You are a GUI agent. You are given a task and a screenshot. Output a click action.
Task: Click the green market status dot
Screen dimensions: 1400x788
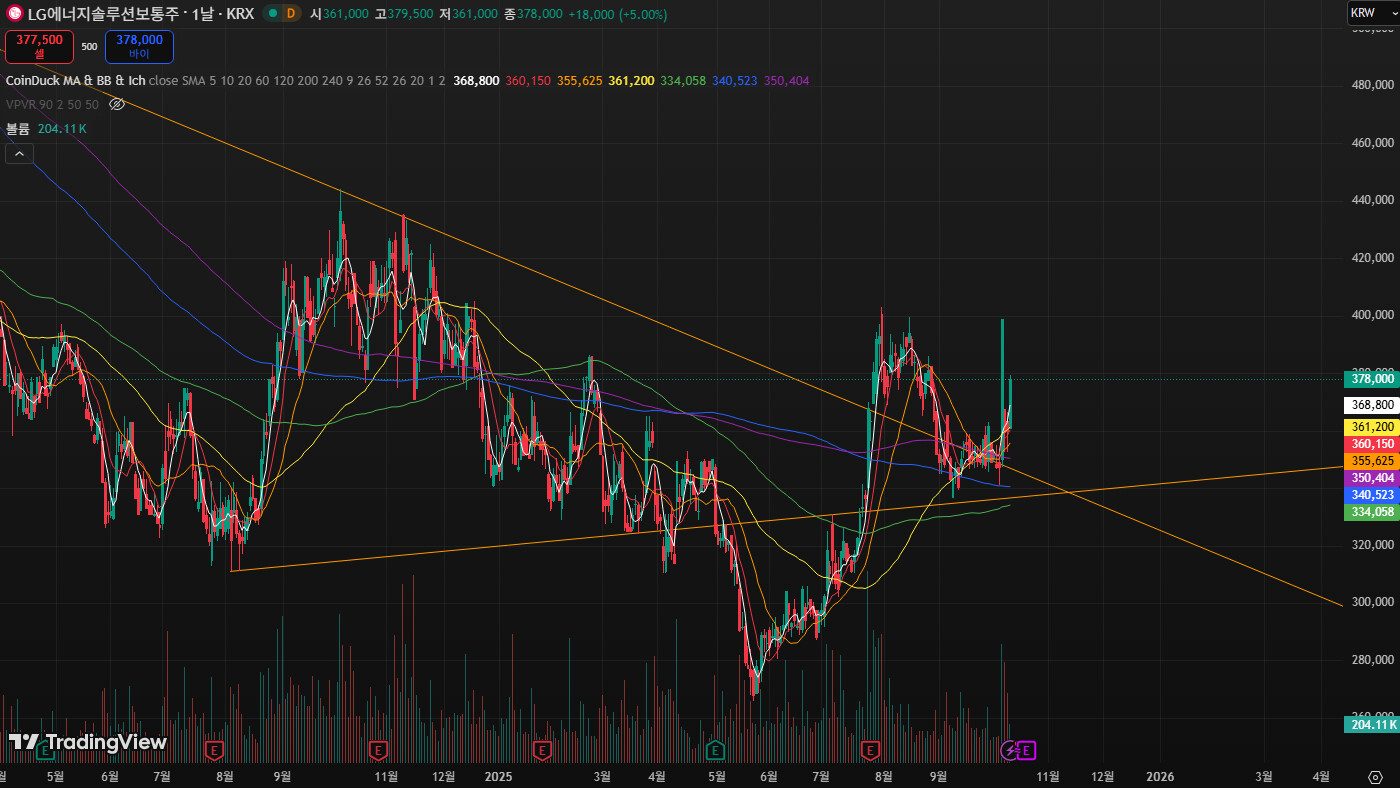[271, 14]
